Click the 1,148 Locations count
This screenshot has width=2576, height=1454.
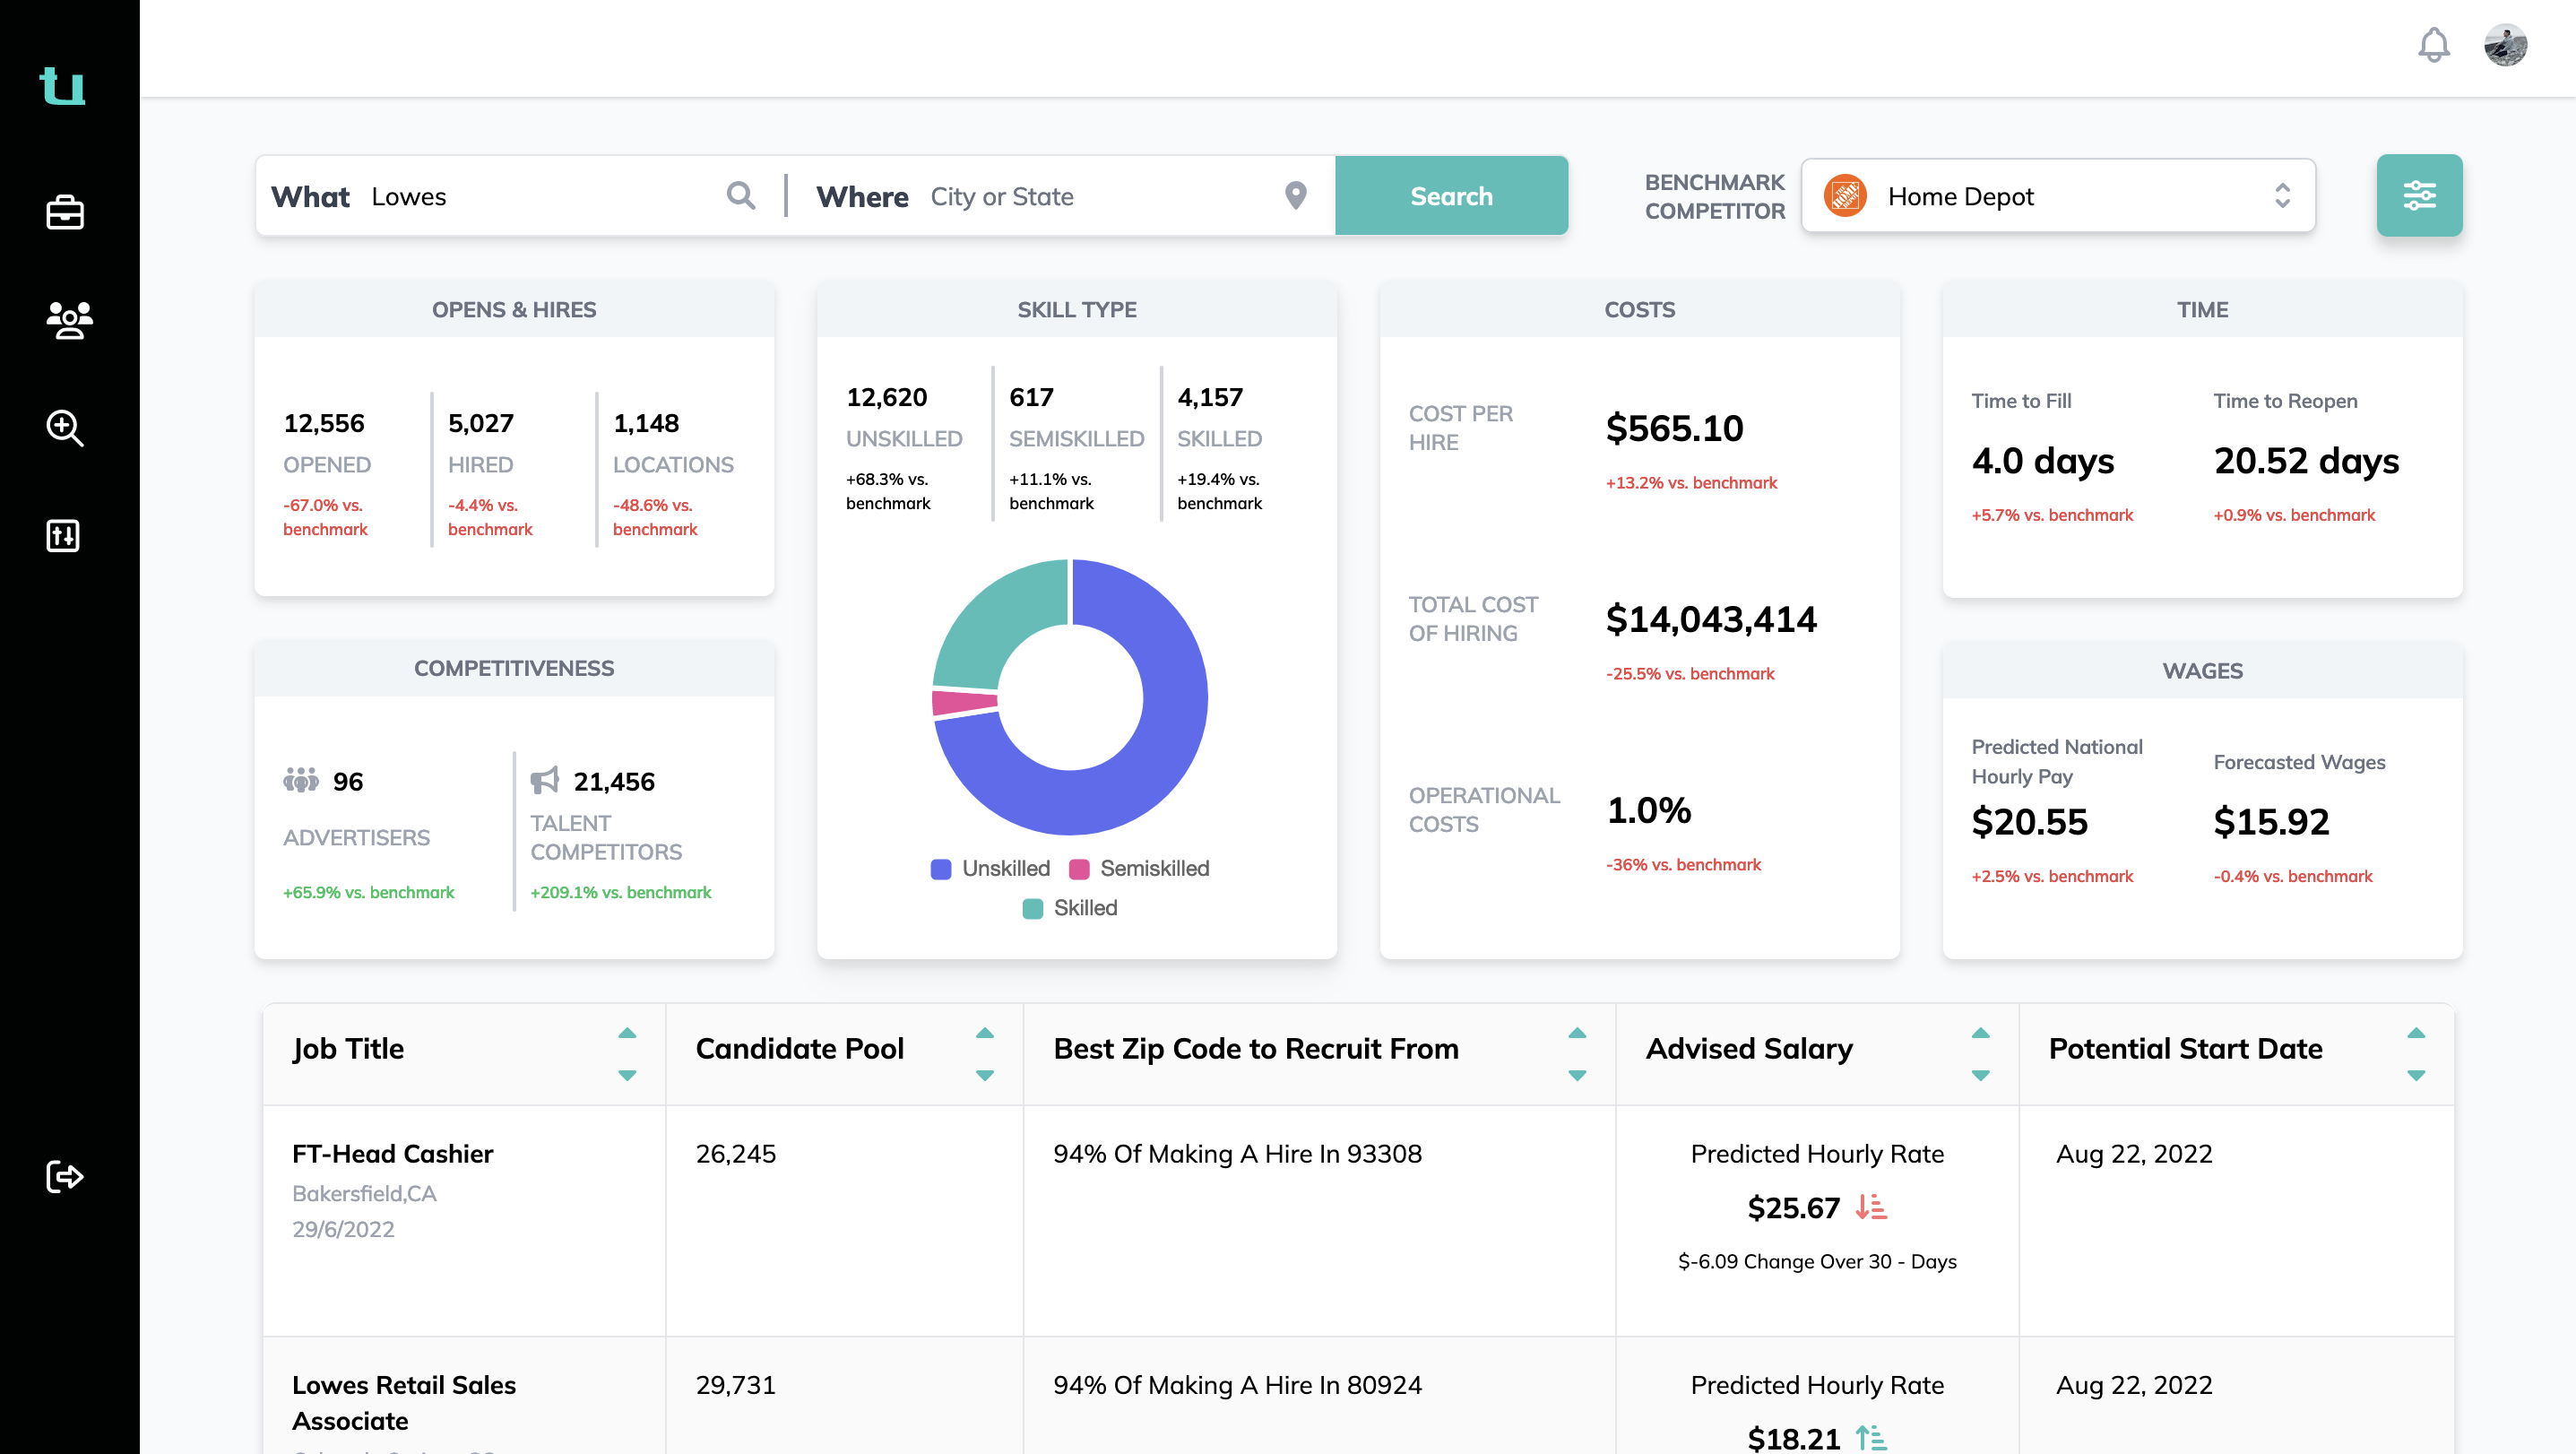tap(646, 423)
